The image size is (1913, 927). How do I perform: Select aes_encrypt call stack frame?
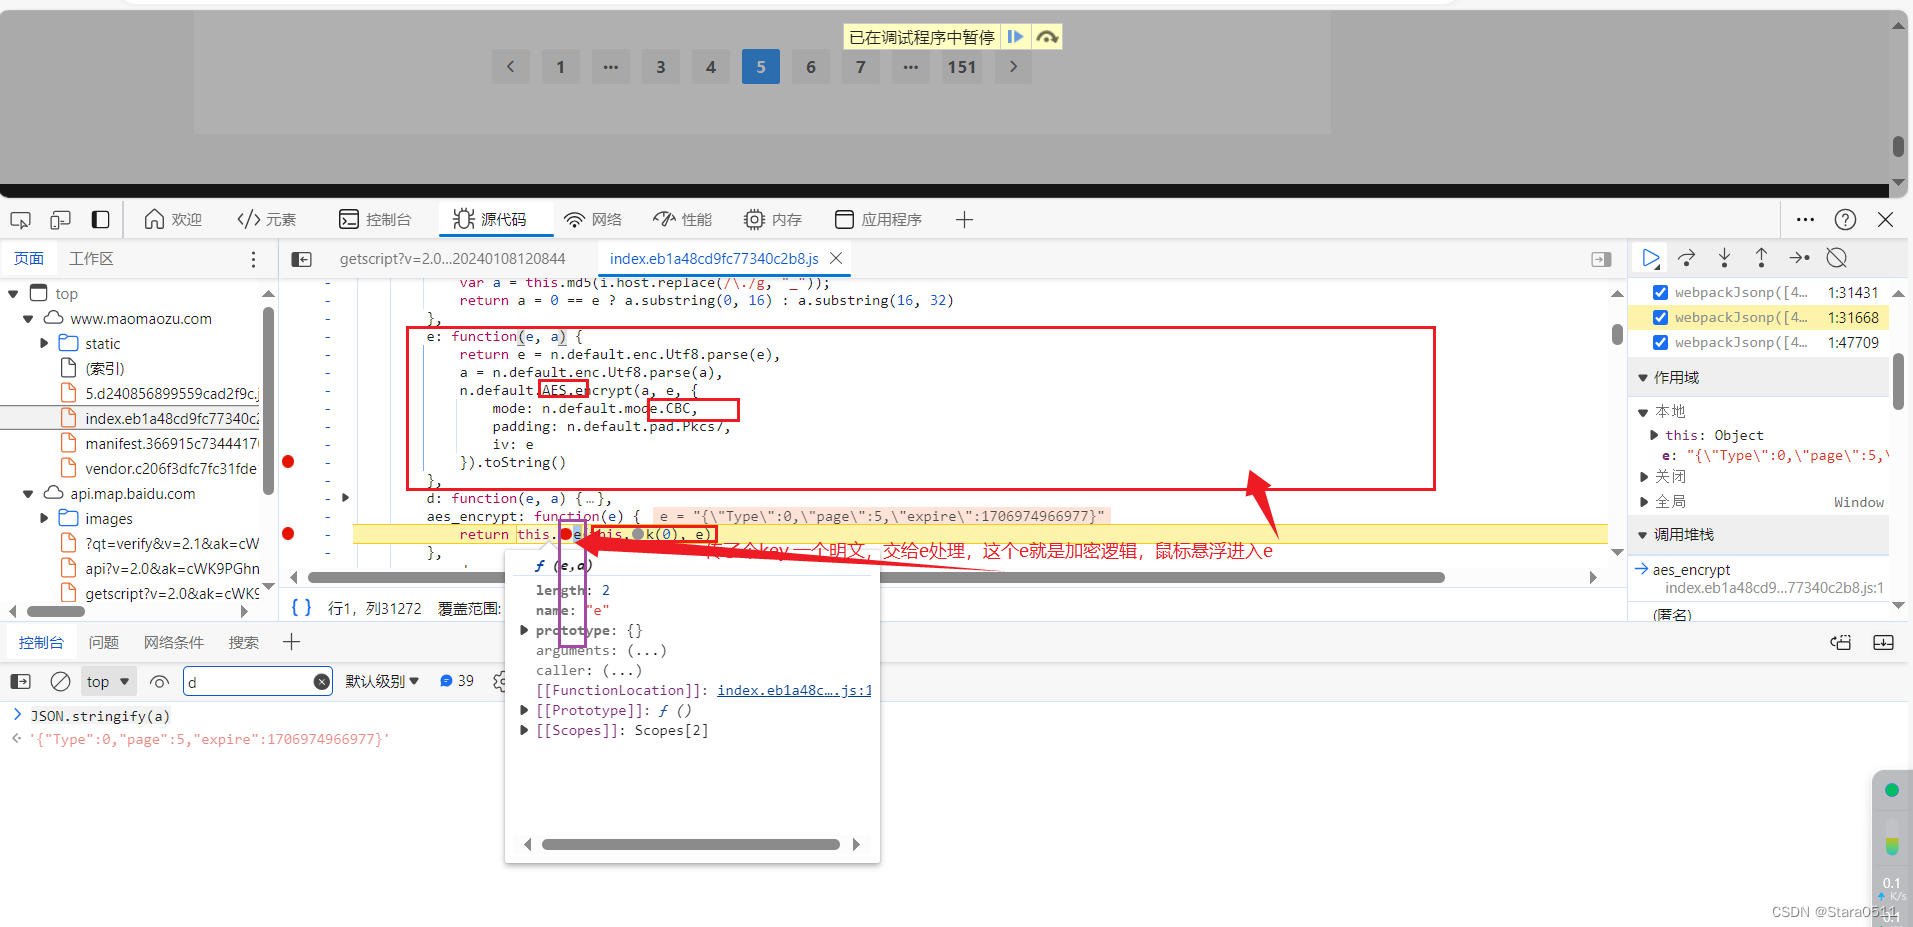click(x=1691, y=569)
